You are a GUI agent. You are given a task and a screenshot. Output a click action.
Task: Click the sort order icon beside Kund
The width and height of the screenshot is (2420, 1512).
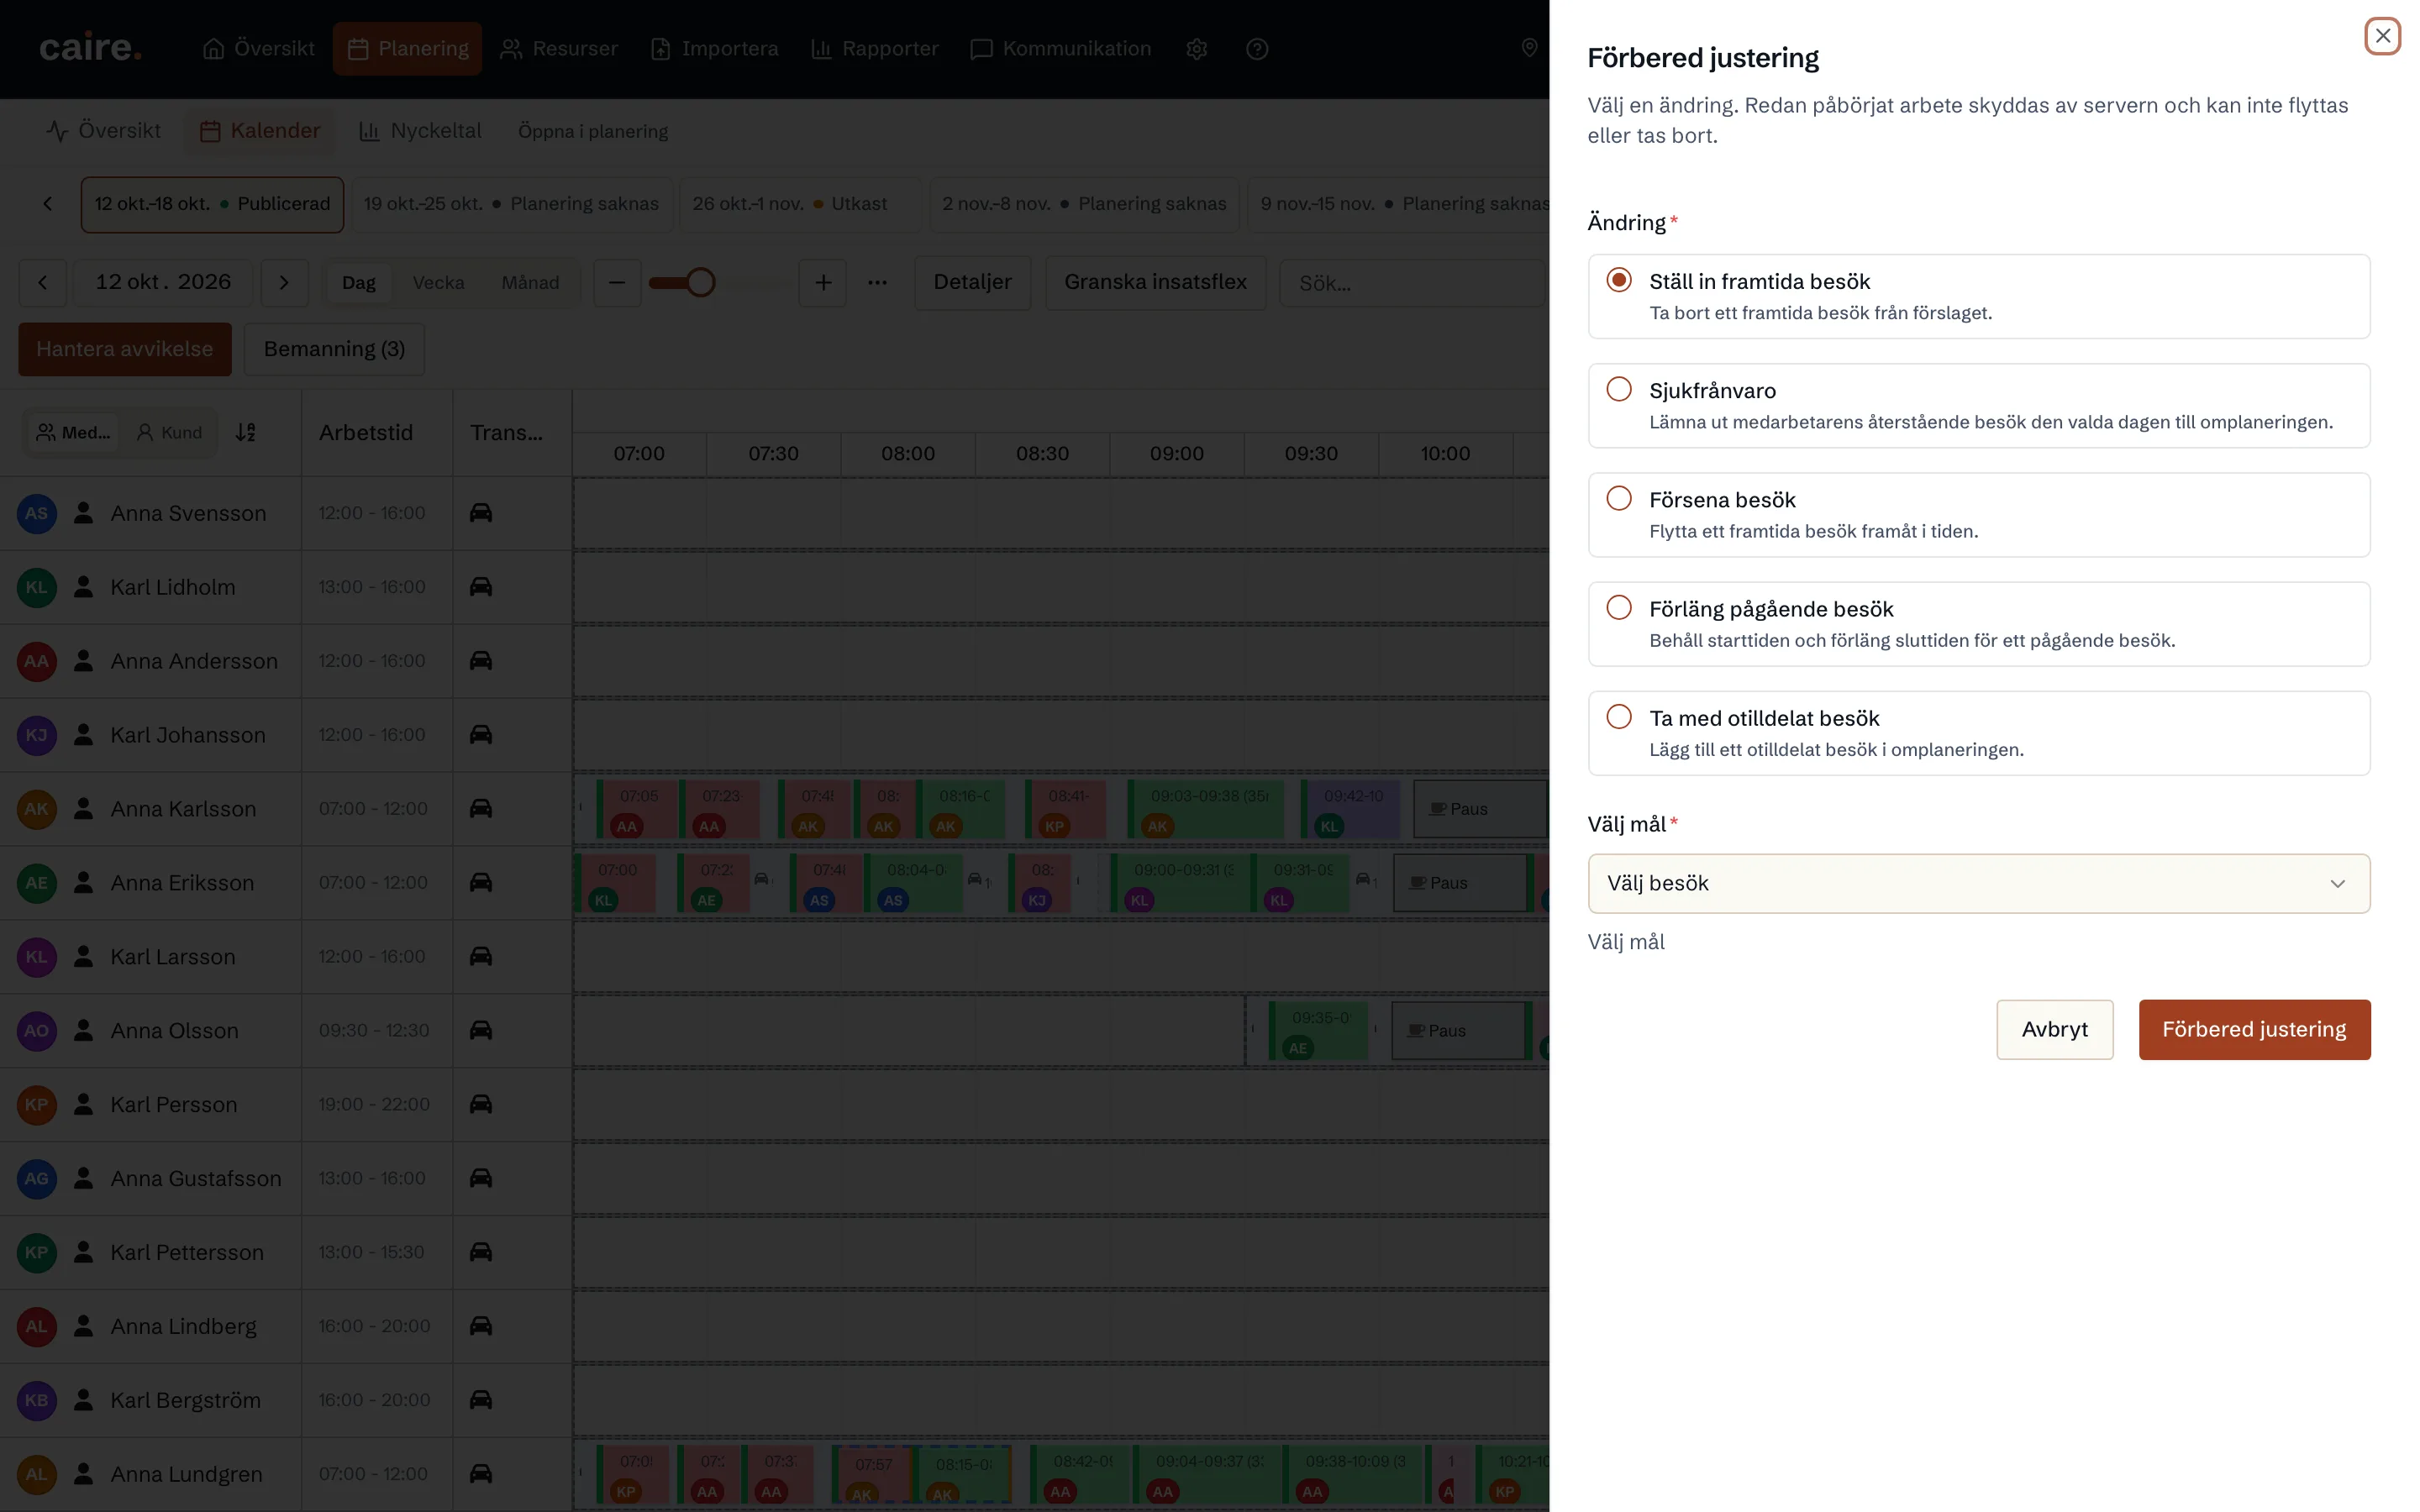(246, 432)
